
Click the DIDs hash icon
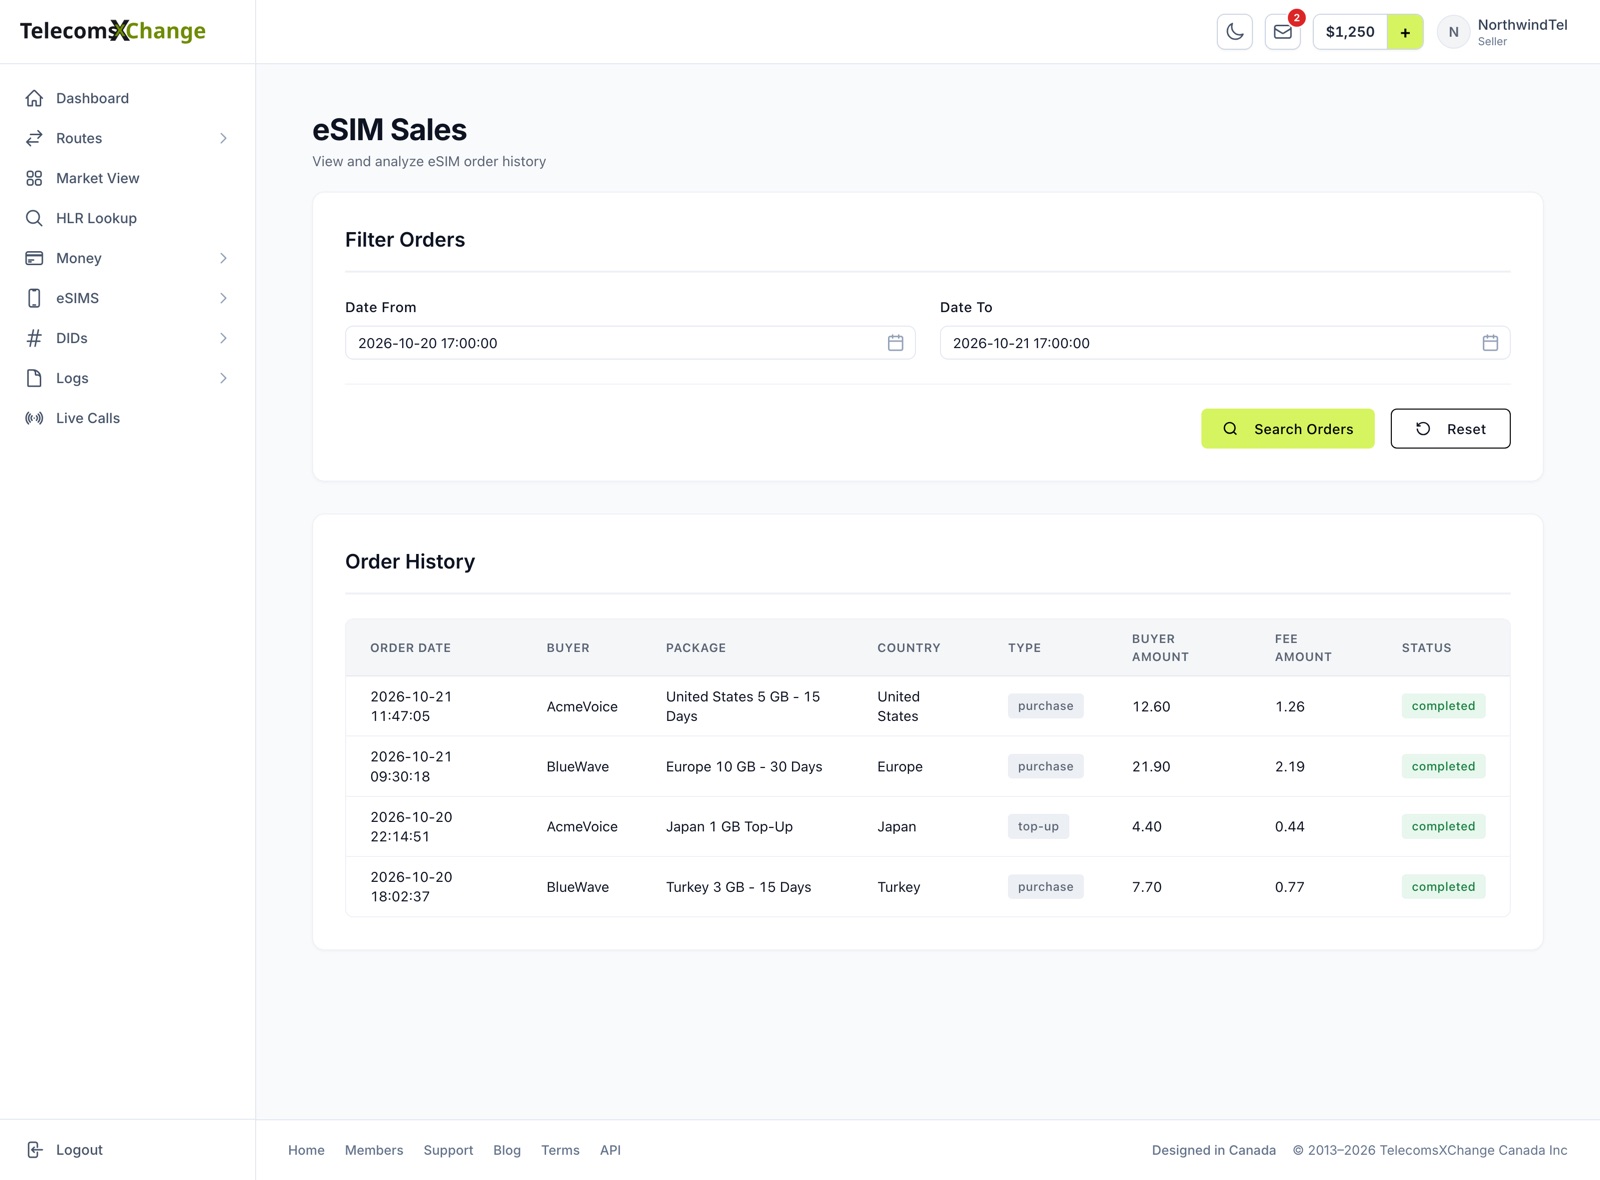pos(34,338)
